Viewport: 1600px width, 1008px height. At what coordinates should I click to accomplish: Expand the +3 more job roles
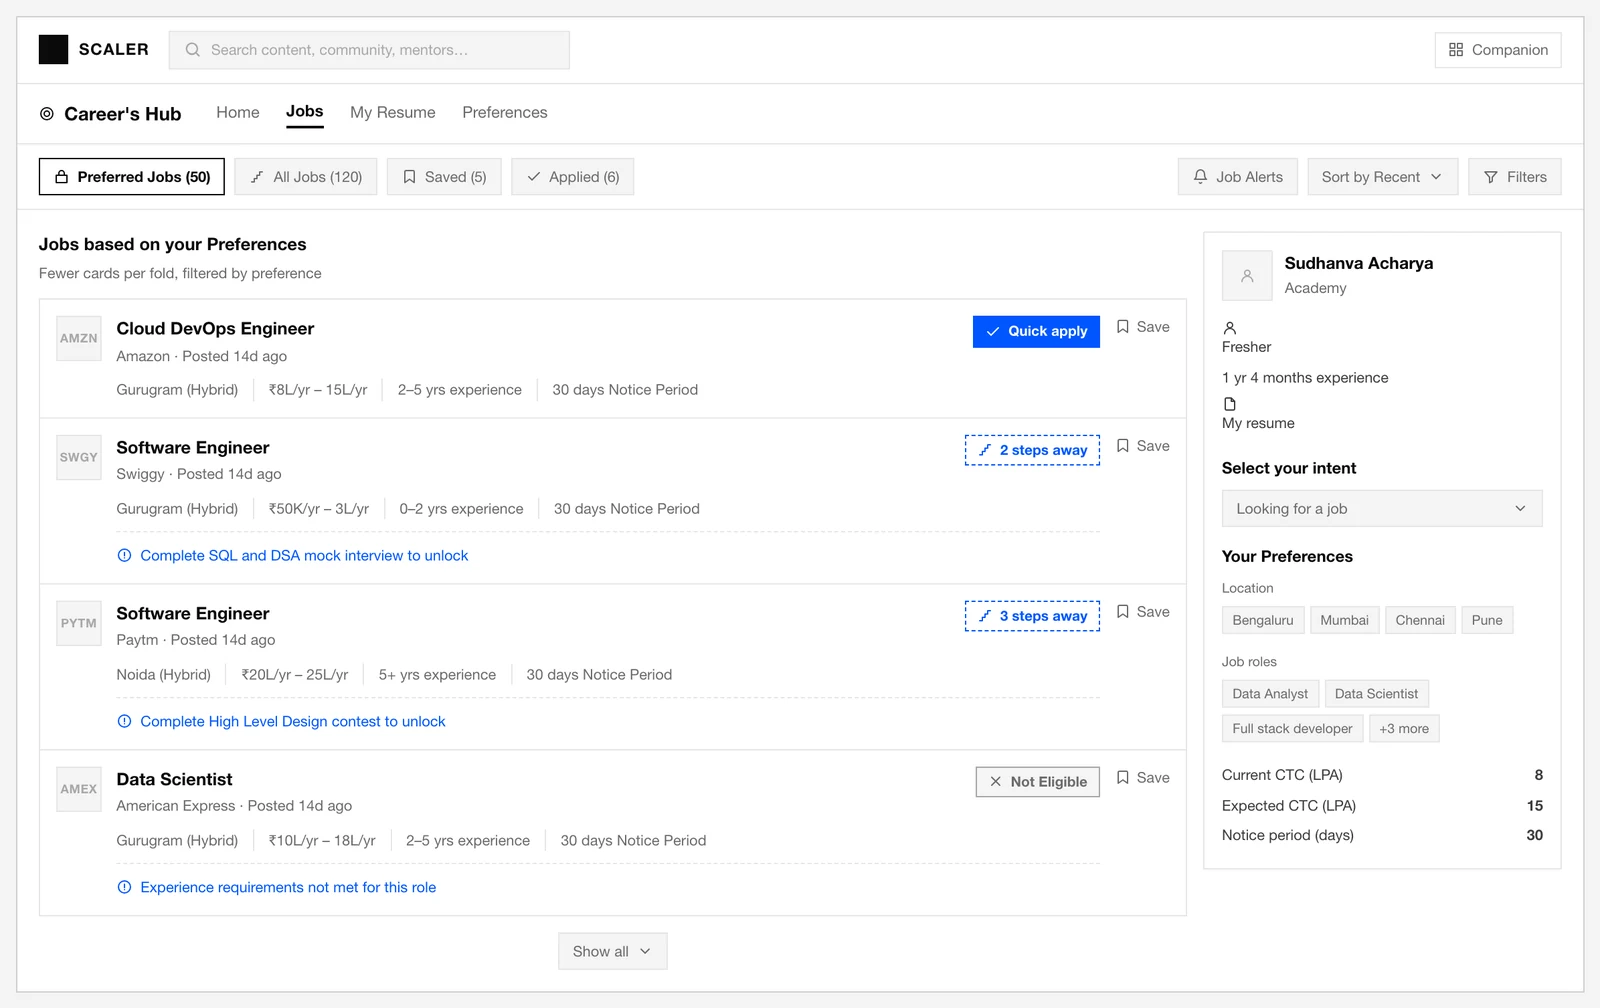[x=1404, y=729]
